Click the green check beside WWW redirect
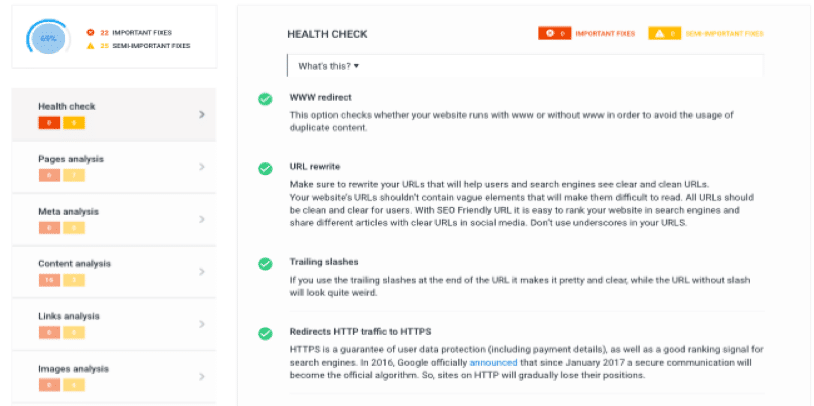The height and width of the screenshot is (406, 814). 265,99
